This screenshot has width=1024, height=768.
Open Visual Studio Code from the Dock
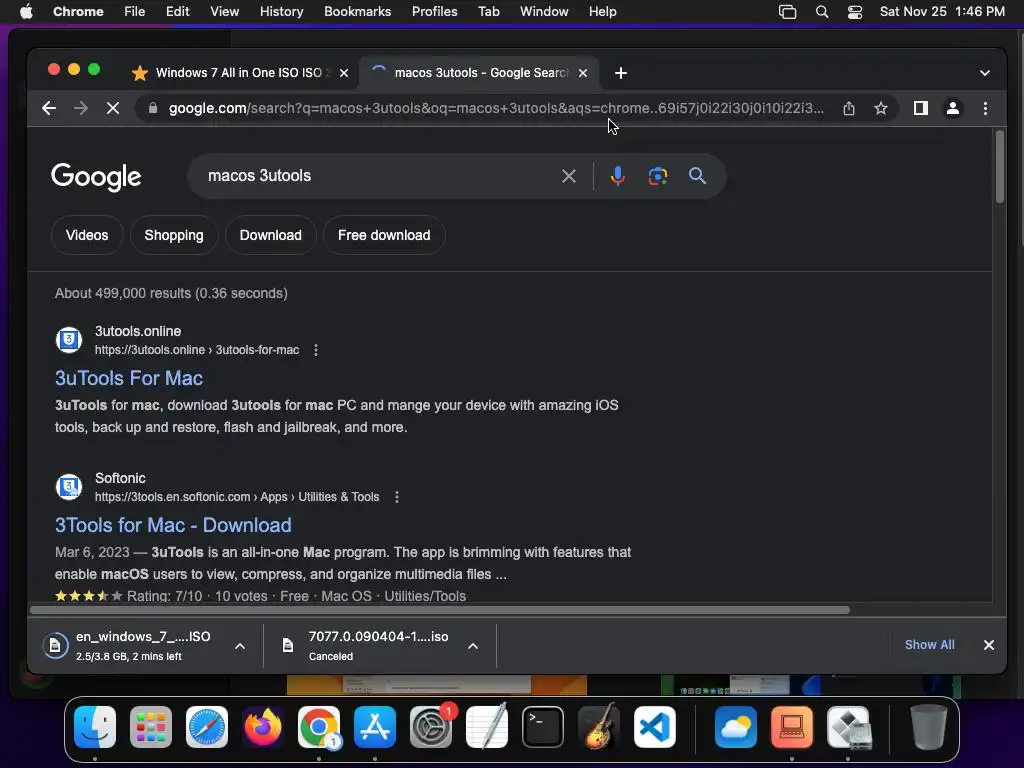point(655,727)
